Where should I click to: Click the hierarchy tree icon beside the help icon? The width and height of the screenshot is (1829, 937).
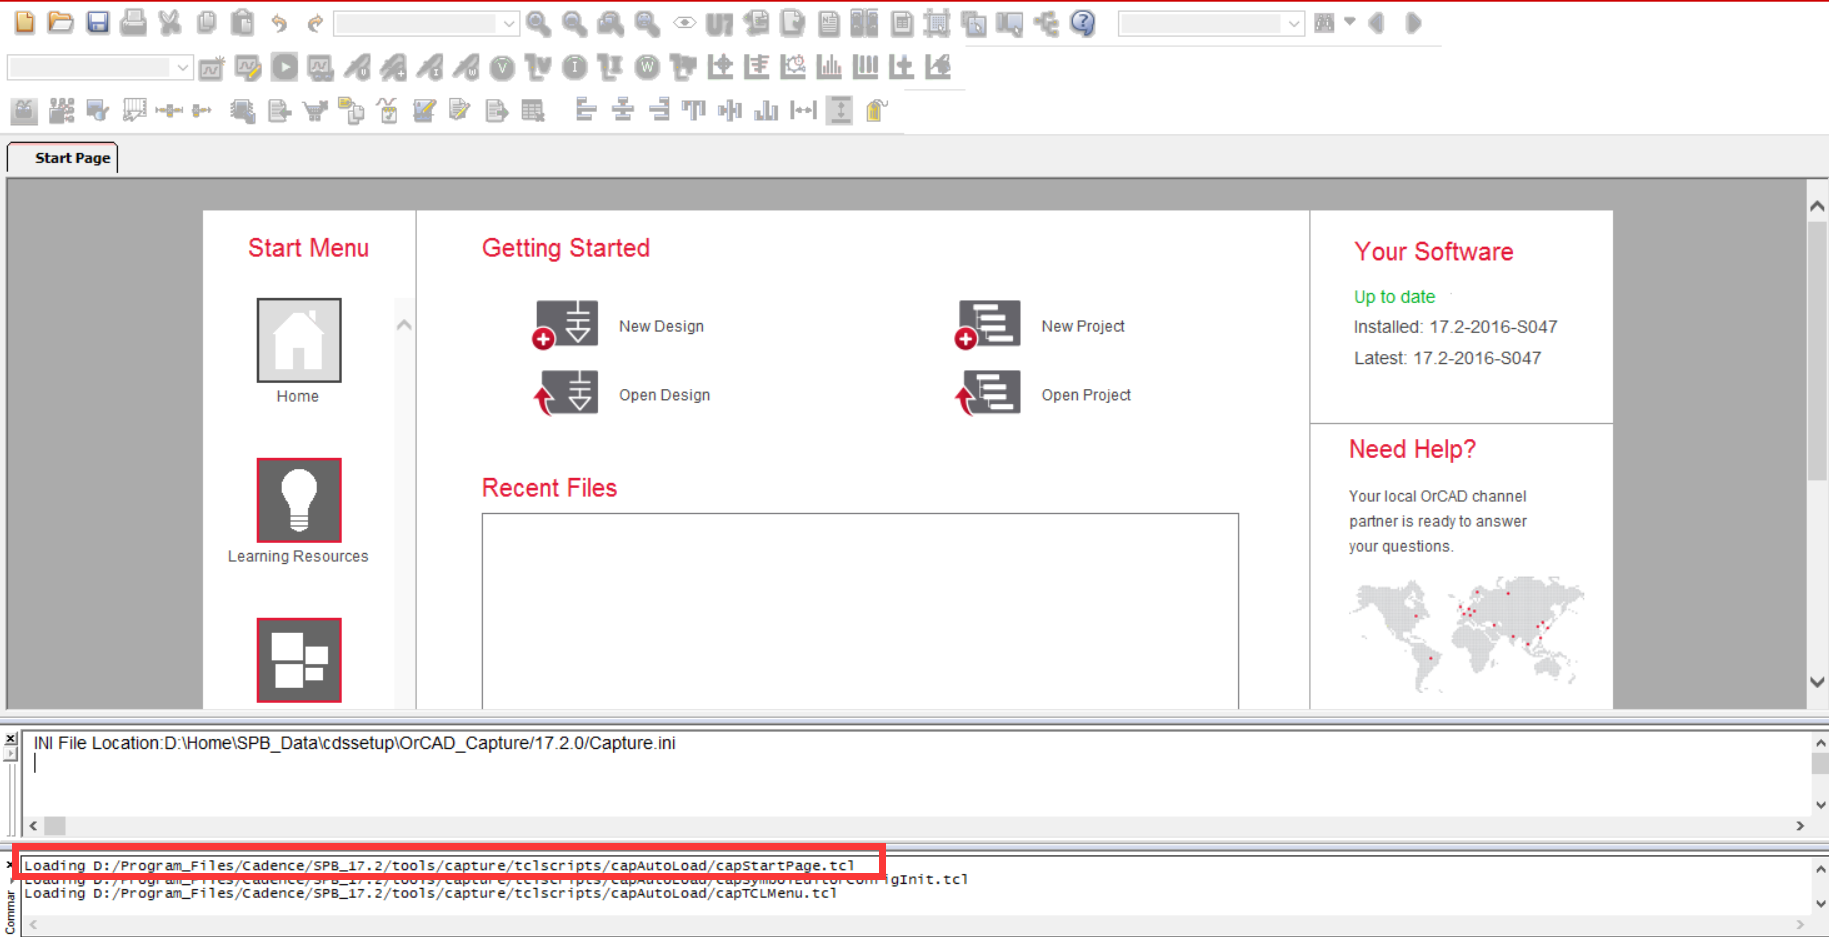click(x=1046, y=22)
